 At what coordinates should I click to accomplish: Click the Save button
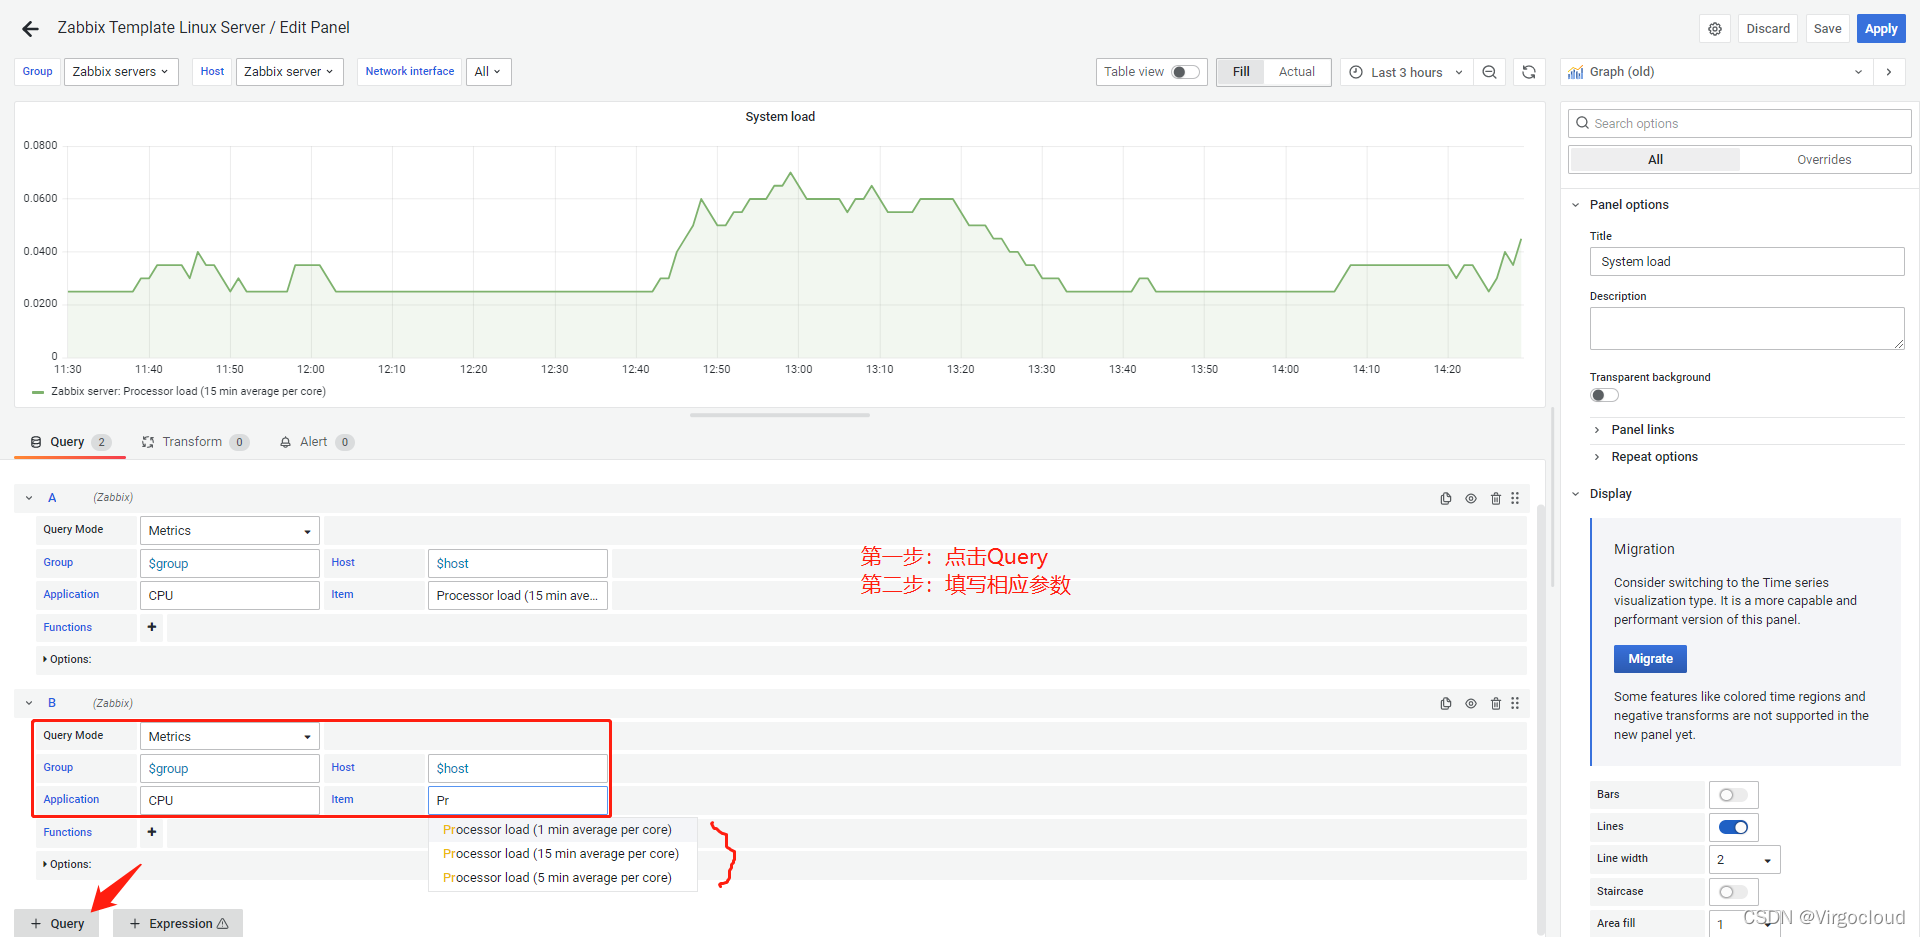[x=1827, y=29]
